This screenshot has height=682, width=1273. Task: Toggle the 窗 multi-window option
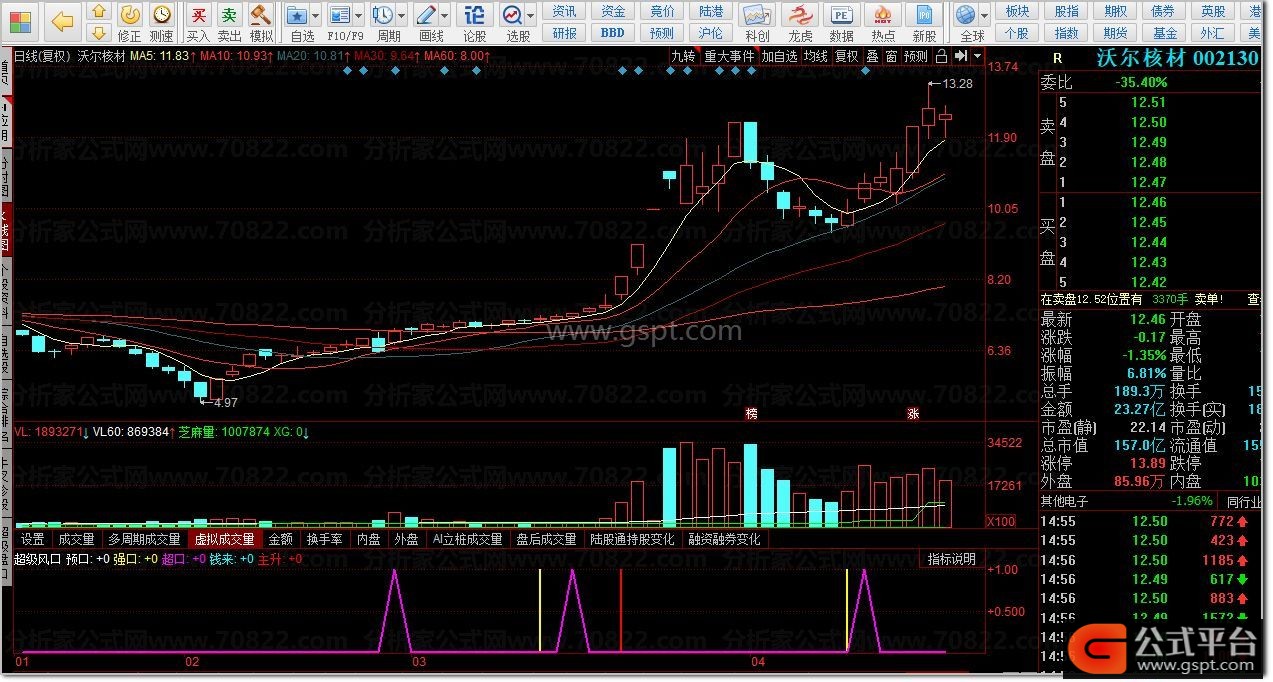tap(891, 57)
